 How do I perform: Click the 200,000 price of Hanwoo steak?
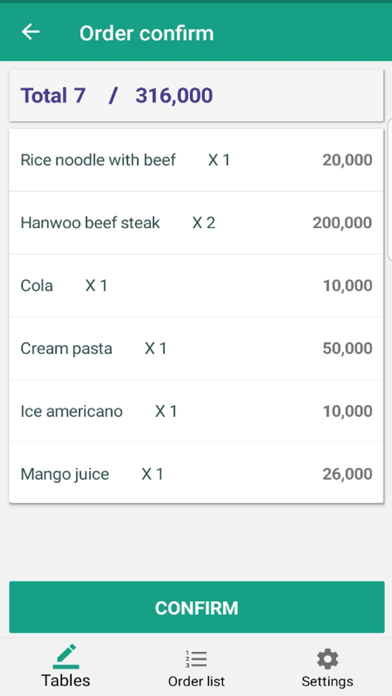342,223
